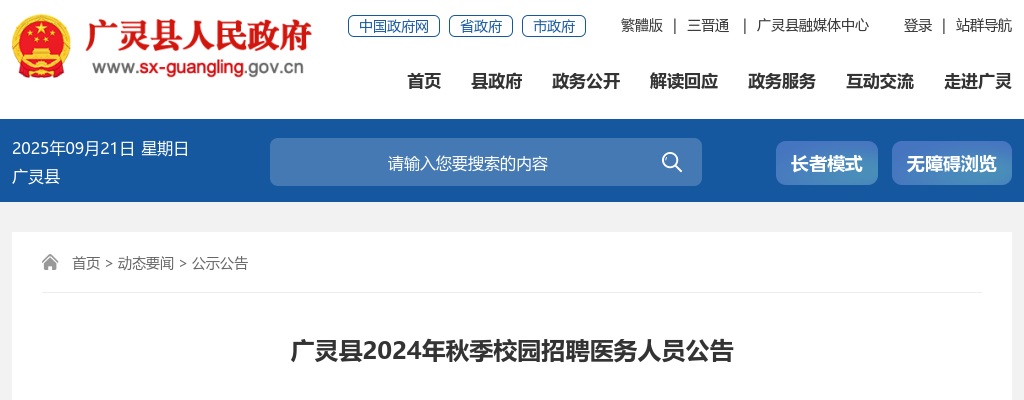
Task: Open 政务公开 navigation item
Action: (586, 82)
